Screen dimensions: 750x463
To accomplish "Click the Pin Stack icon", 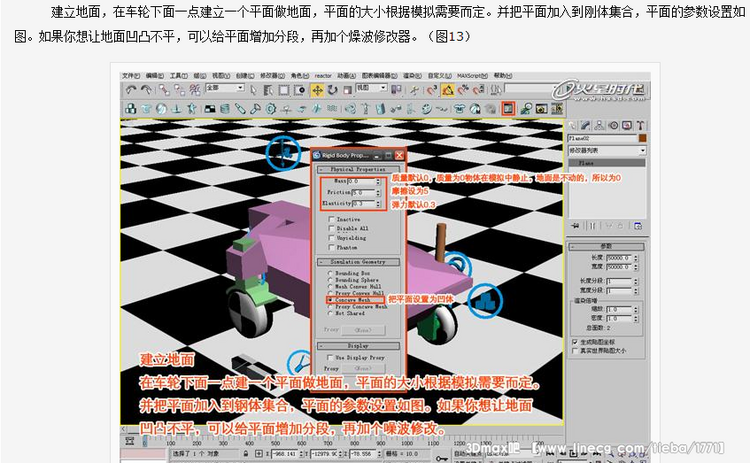I will click(x=575, y=225).
